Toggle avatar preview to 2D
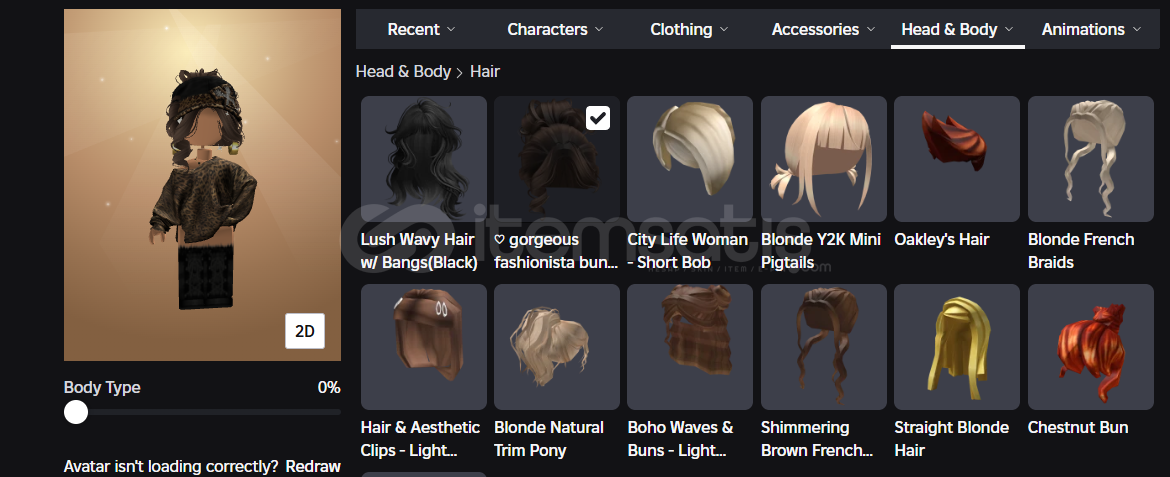This screenshot has width=1170, height=477. (x=304, y=331)
